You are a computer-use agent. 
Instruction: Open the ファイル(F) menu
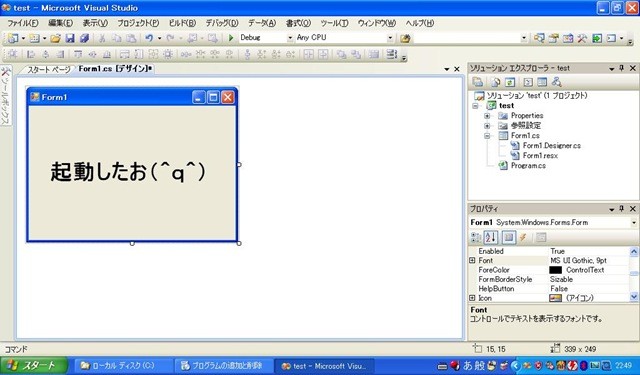coord(23,23)
